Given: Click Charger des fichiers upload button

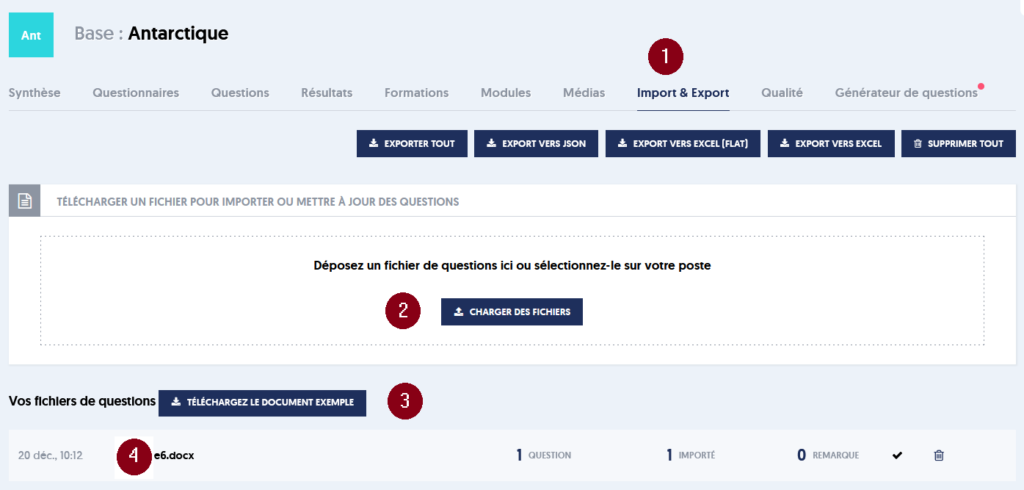Looking at the screenshot, I should pyautogui.click(x=512, y=312).
